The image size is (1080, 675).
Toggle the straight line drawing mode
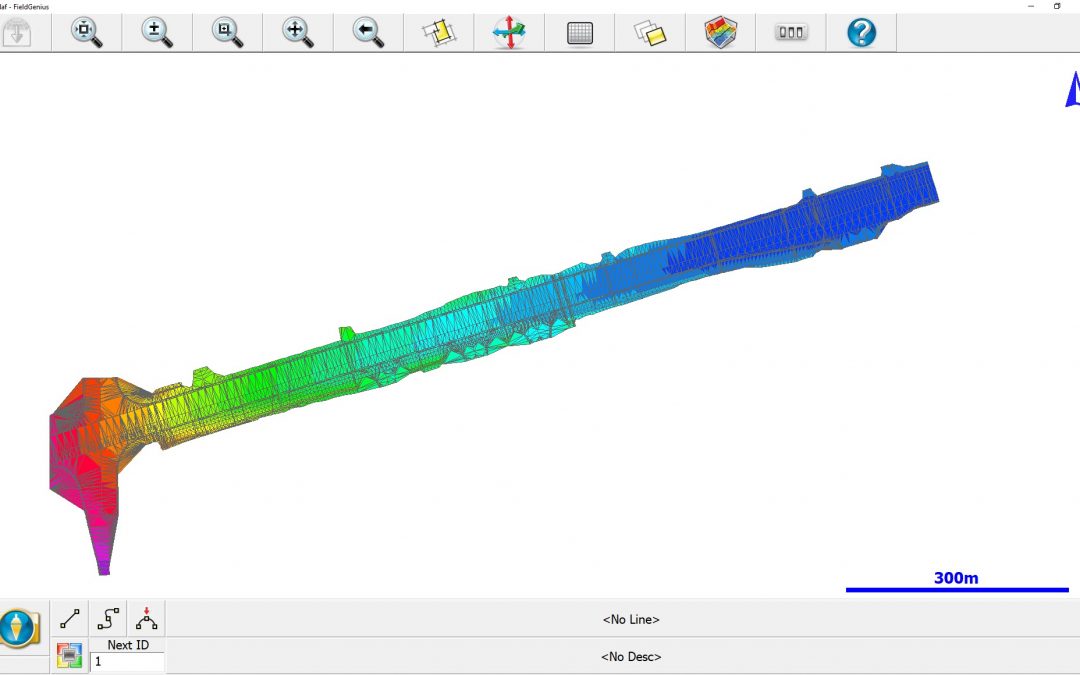point(70,619)
